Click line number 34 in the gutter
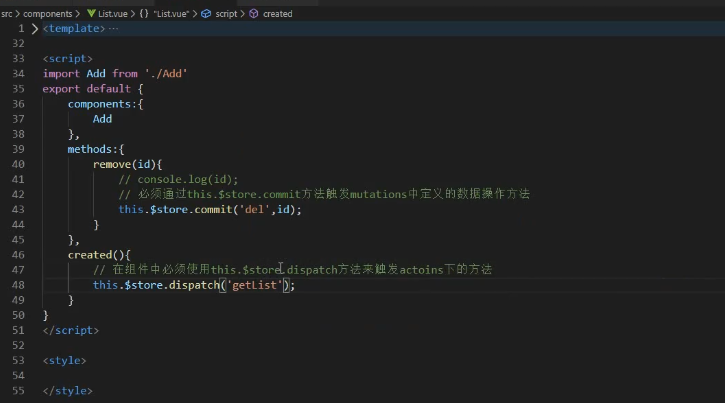This screenshot has width=725, height=403. 18,73
